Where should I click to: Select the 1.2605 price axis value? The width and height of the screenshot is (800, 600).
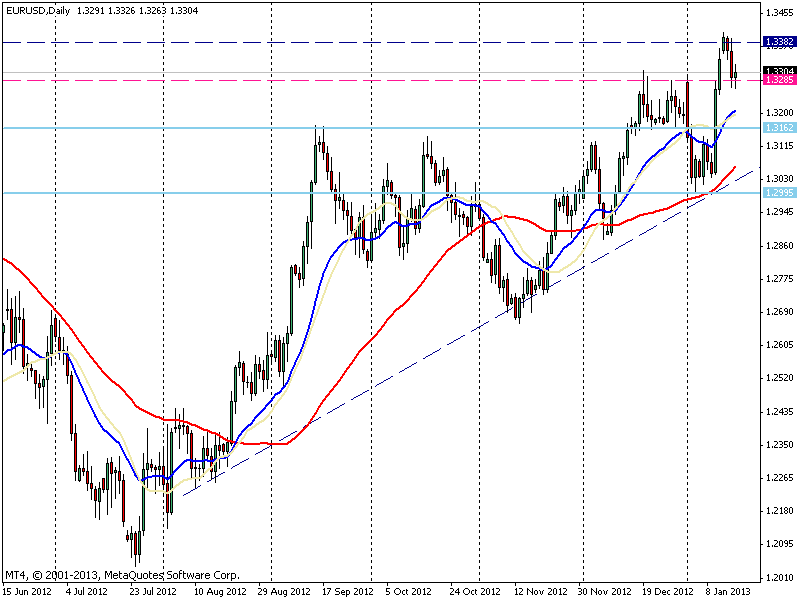[x=780, y=345]
